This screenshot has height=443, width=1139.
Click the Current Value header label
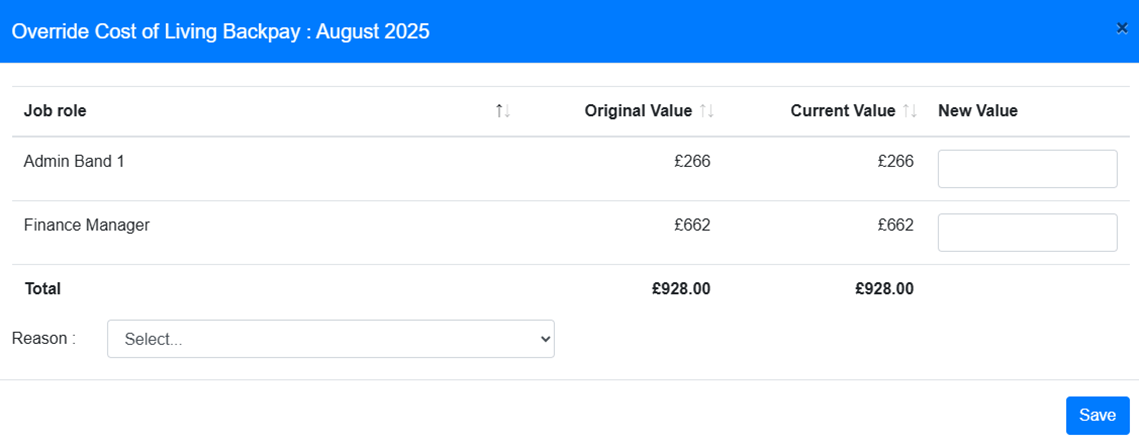click(x=843, y=111)
